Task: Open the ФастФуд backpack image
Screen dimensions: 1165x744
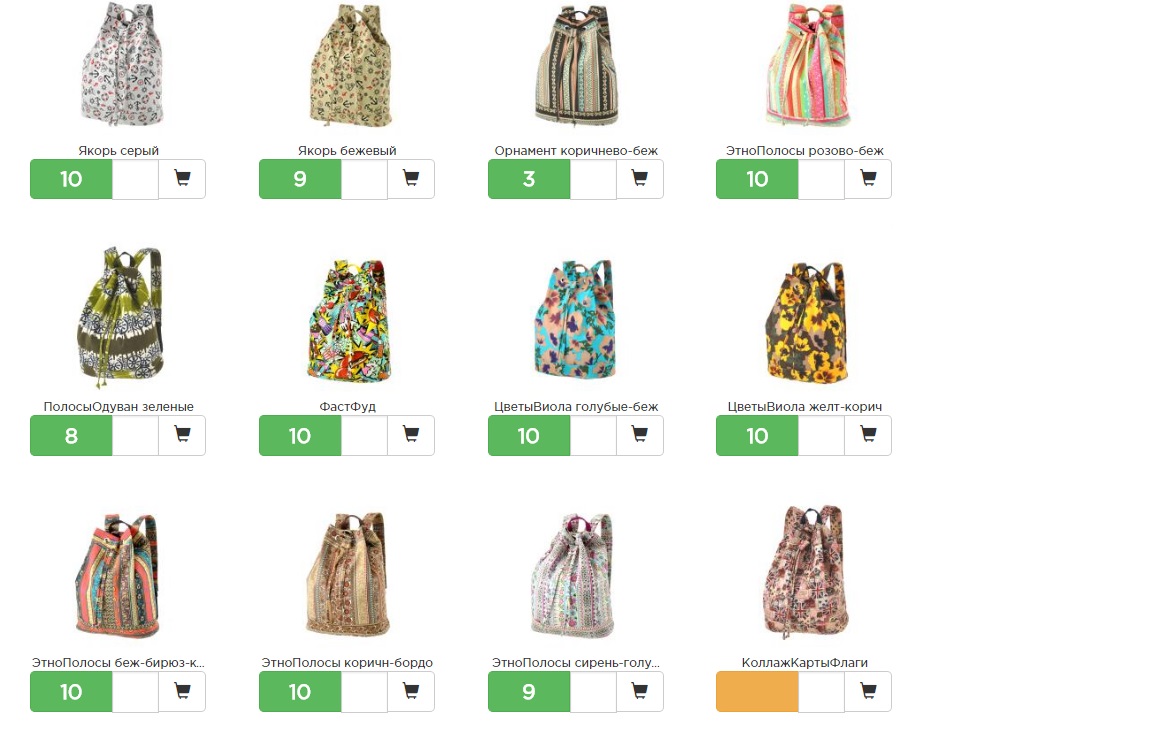Action: click(348, 320)
